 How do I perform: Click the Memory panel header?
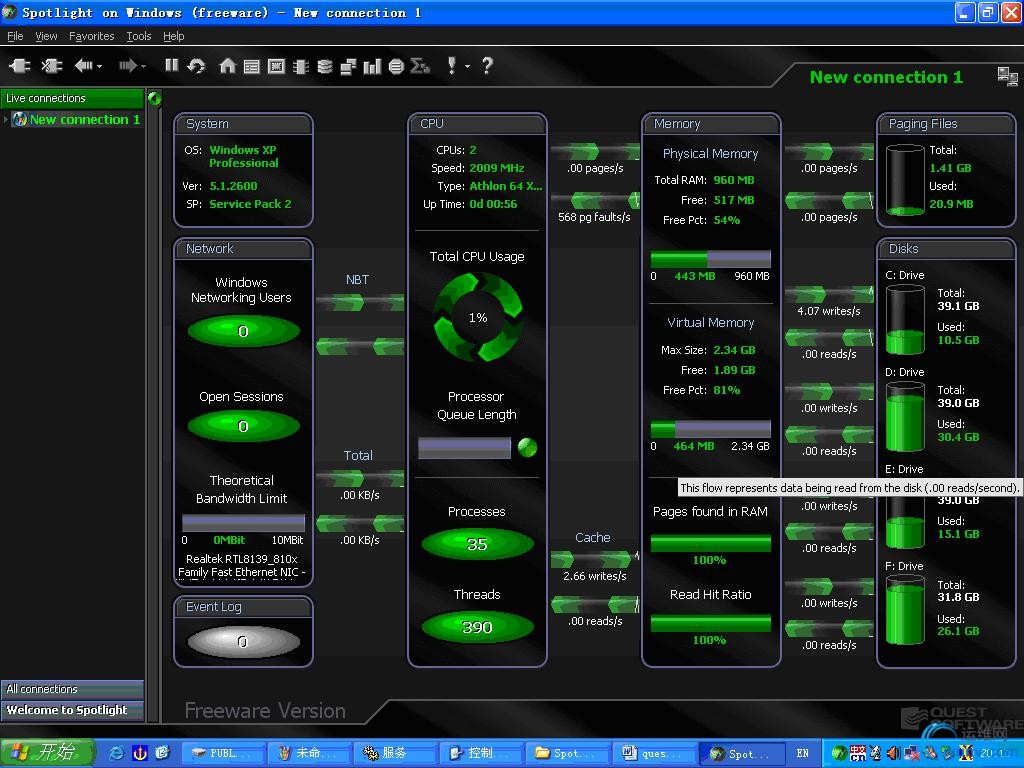pos(711,123)
